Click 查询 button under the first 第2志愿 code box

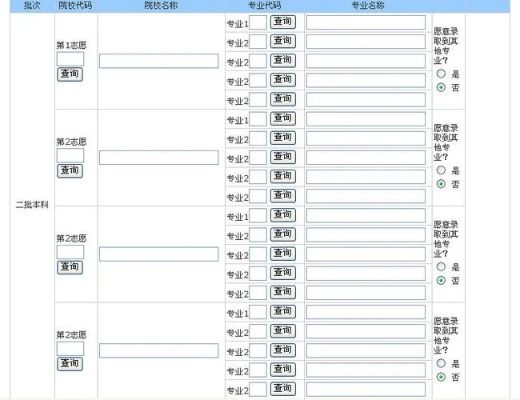[70, 171]
